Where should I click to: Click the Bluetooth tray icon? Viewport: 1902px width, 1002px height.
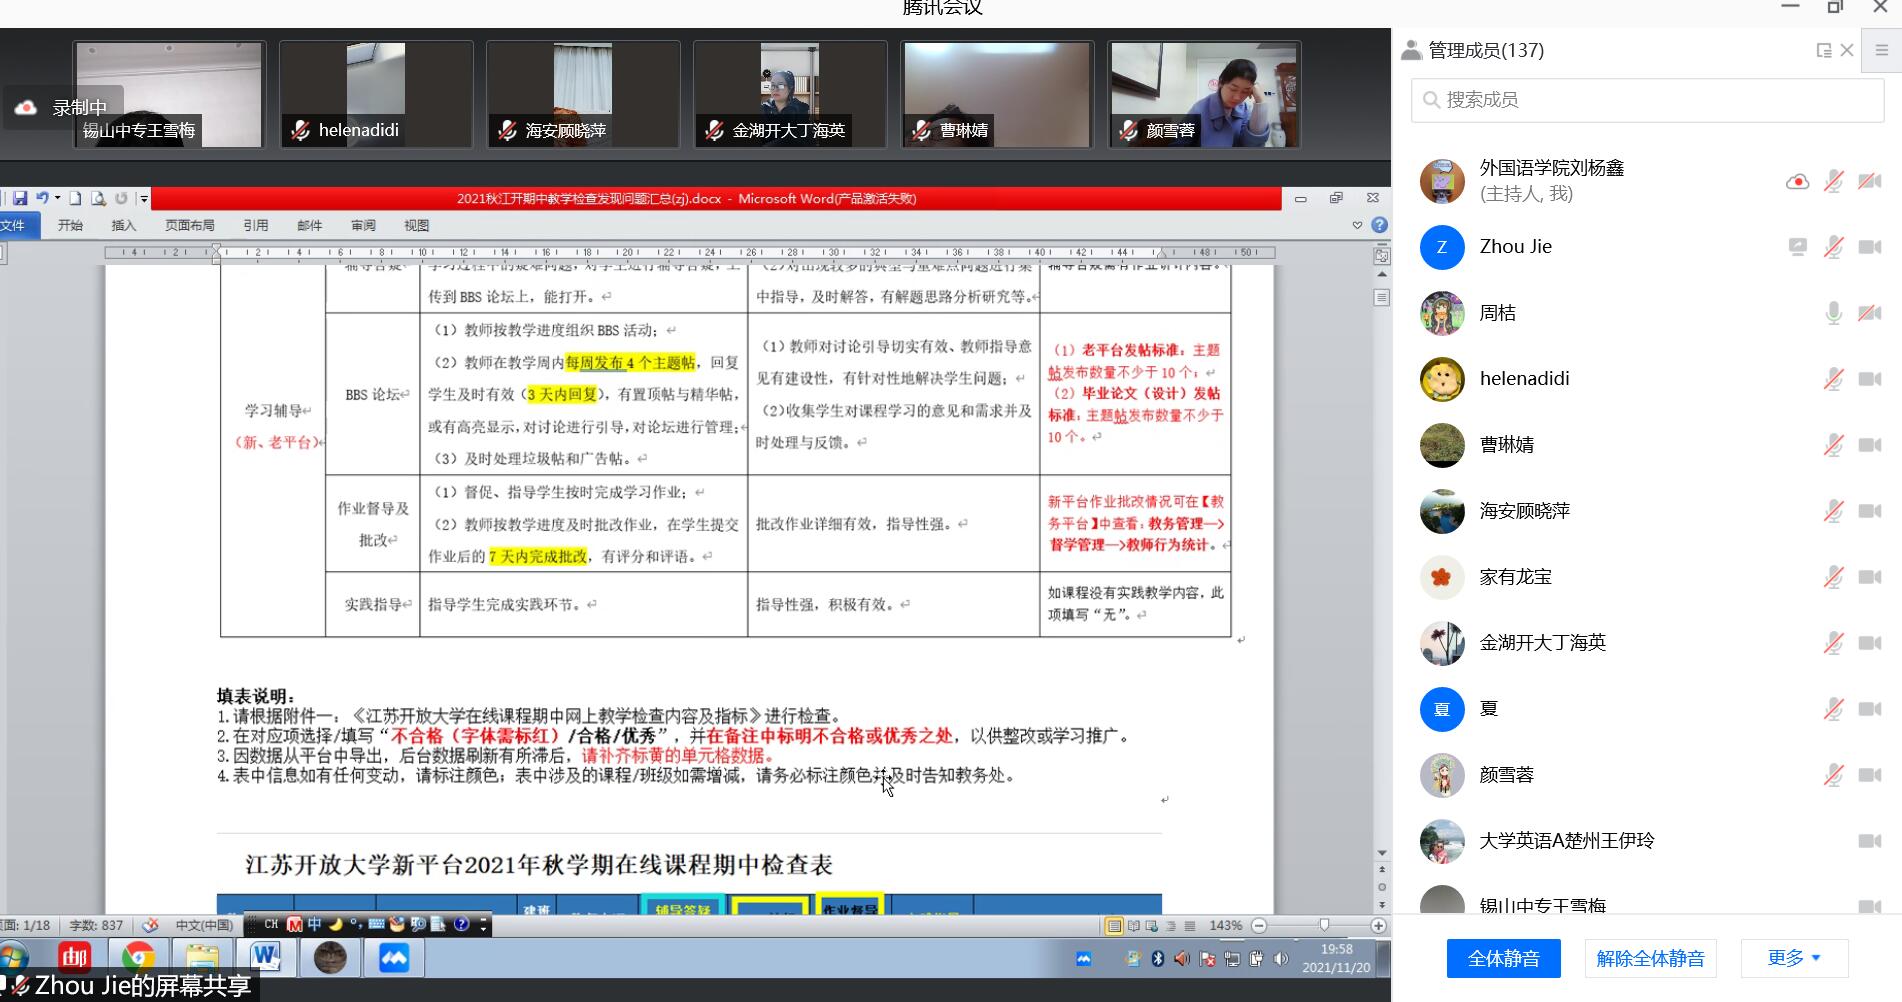[1158, 959]
